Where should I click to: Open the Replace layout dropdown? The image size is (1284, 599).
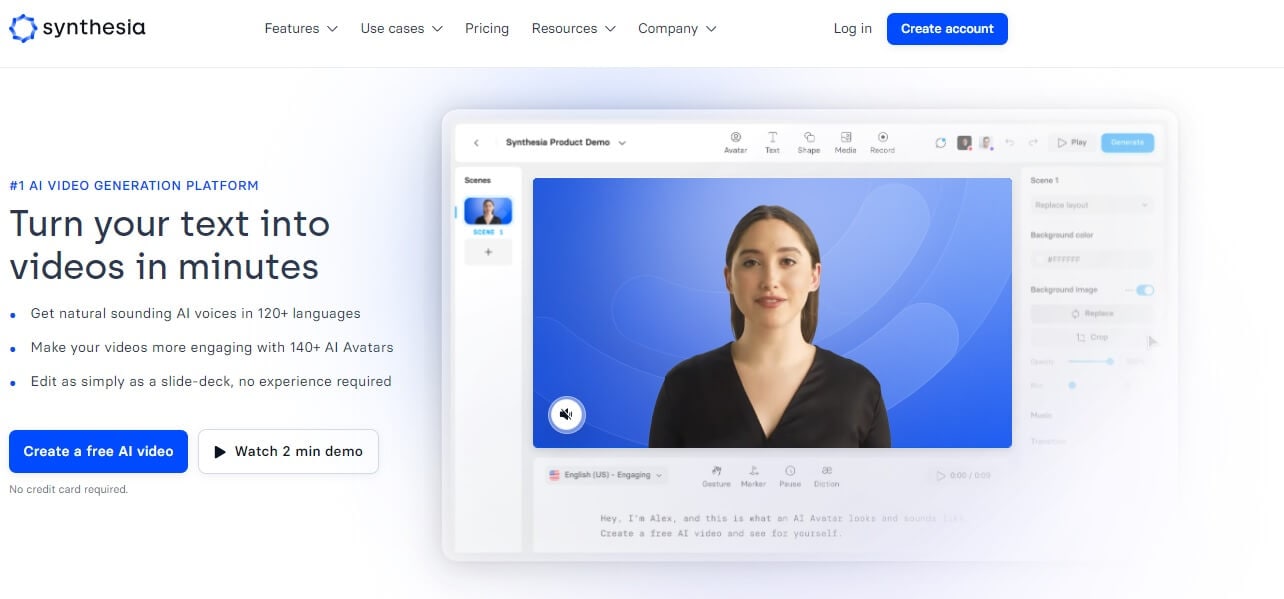(1092, 205)
